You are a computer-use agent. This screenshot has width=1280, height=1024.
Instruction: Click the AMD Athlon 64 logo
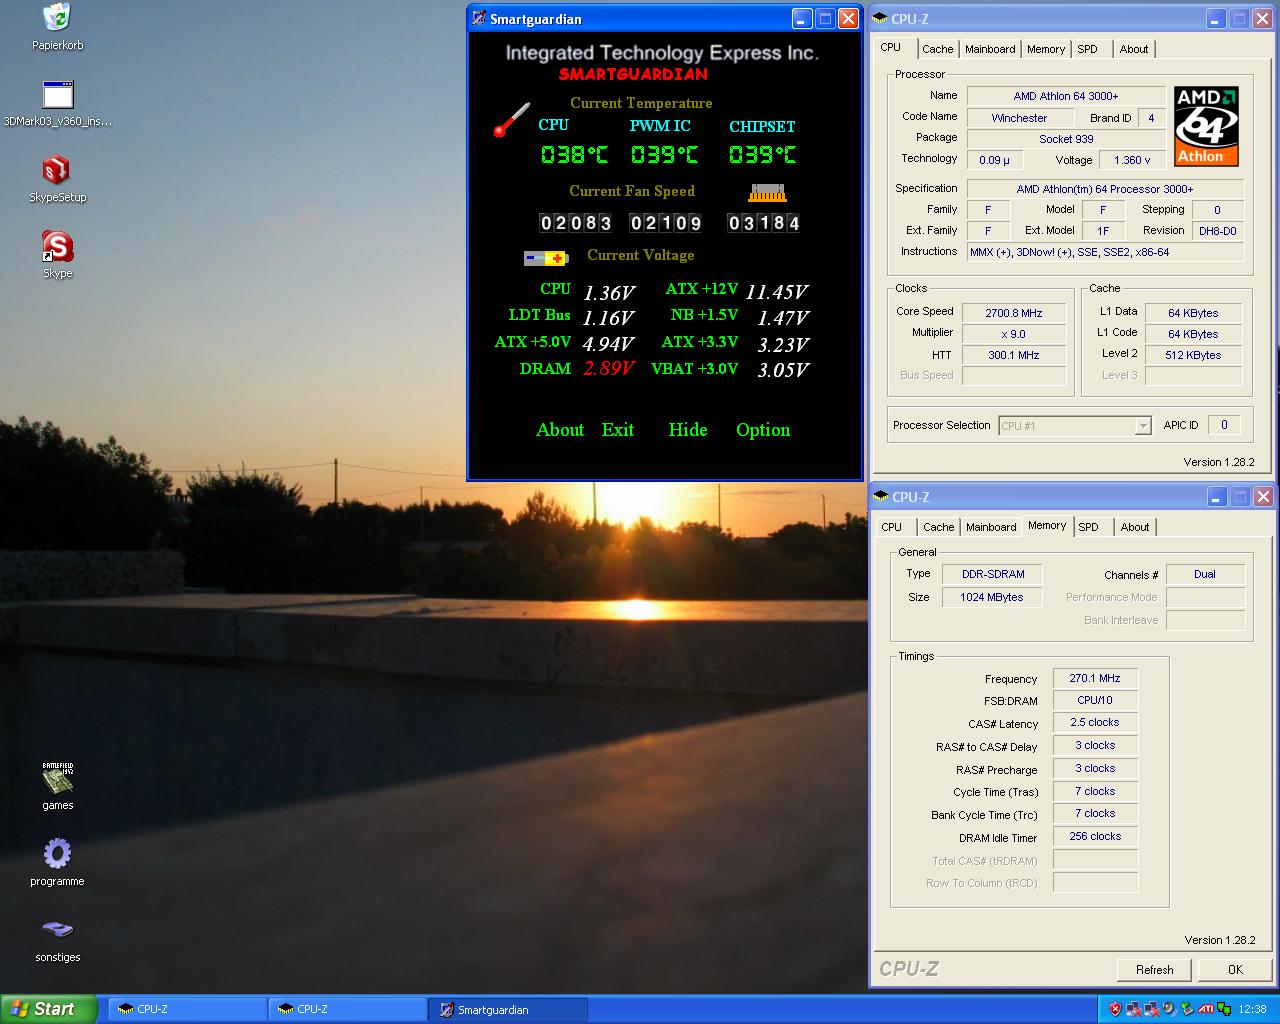pyautogui.click(x=1206, y=126)
